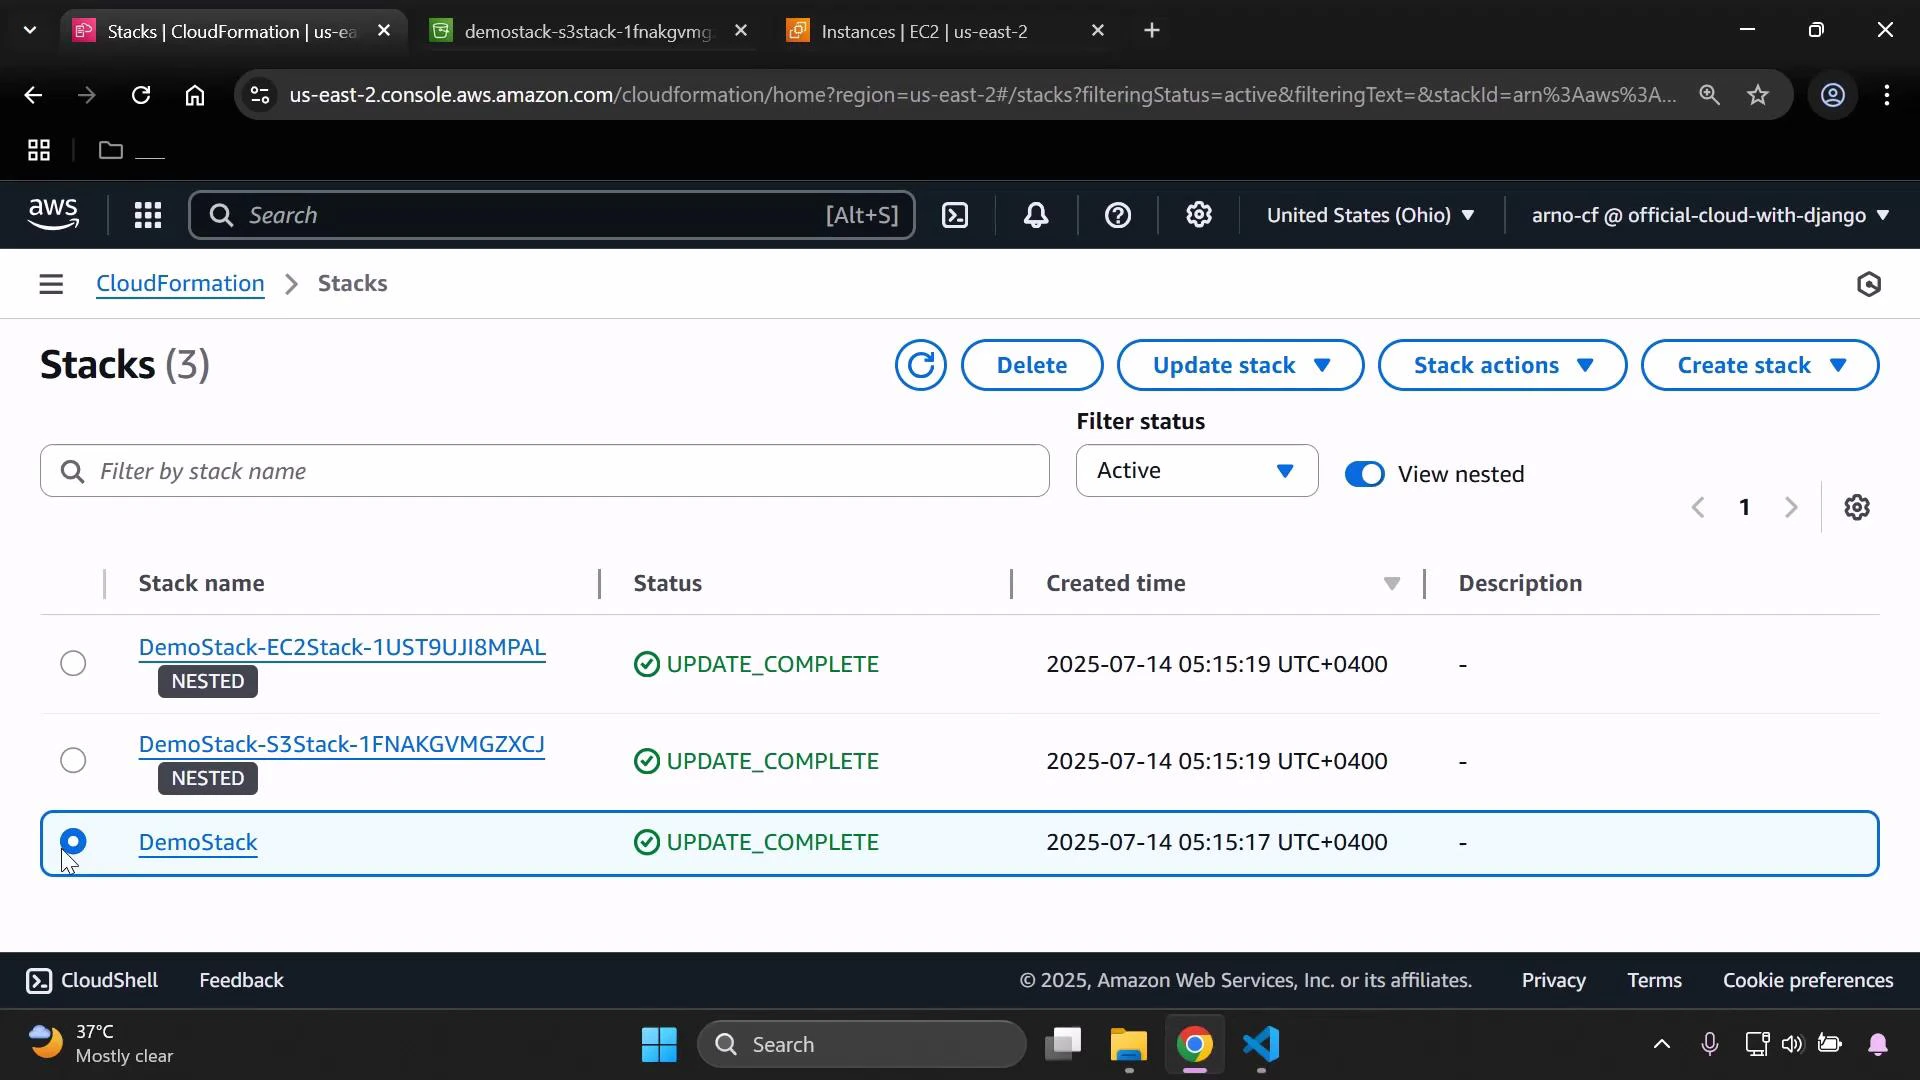Screen dimensions: 1920x1080
Task: Open the Stack actions dropdown
Action: pyautogui.click(x=1501, y=365)
